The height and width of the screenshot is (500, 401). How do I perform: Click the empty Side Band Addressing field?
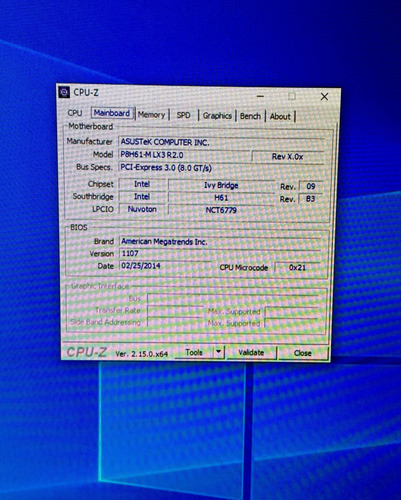tap(175, 322)
